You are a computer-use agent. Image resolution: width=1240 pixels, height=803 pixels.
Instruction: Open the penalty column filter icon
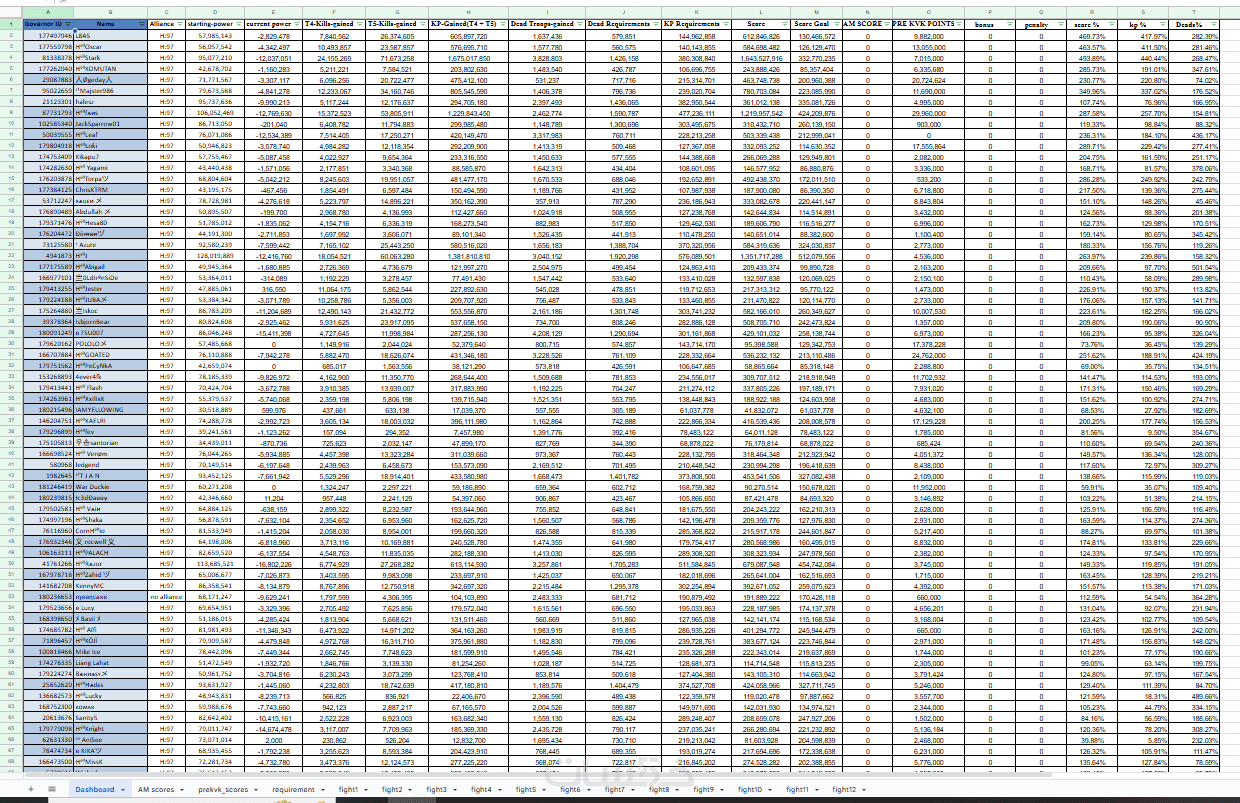coord(1060,24)
